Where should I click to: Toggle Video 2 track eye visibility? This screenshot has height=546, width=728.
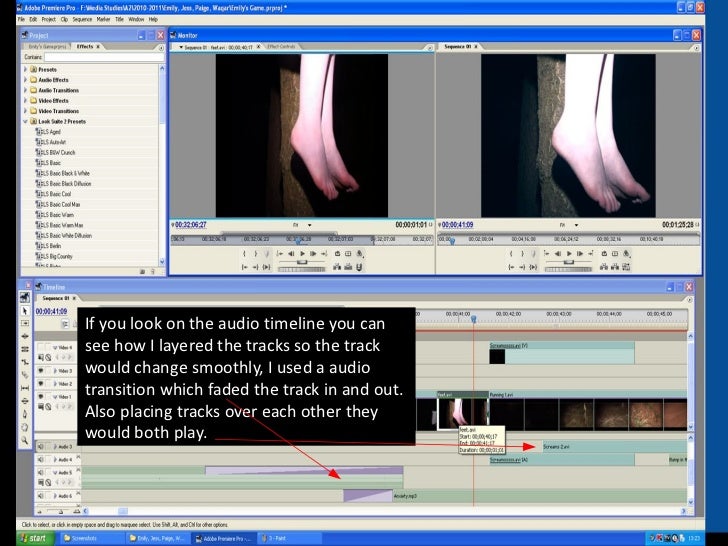[41, 384]
